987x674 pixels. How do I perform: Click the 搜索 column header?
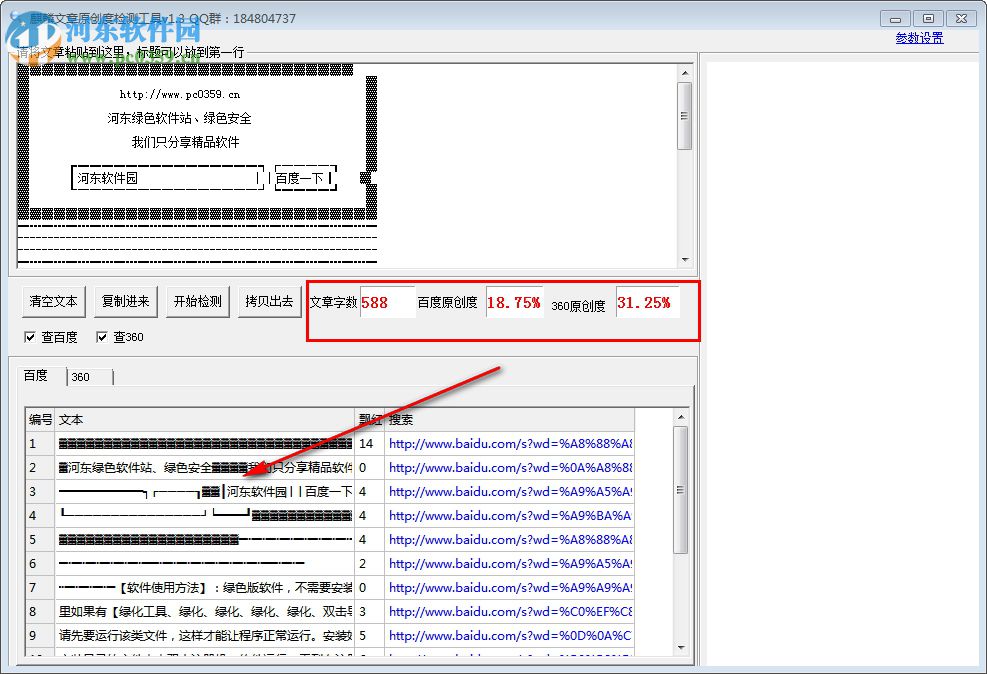[x=510, y=420]
